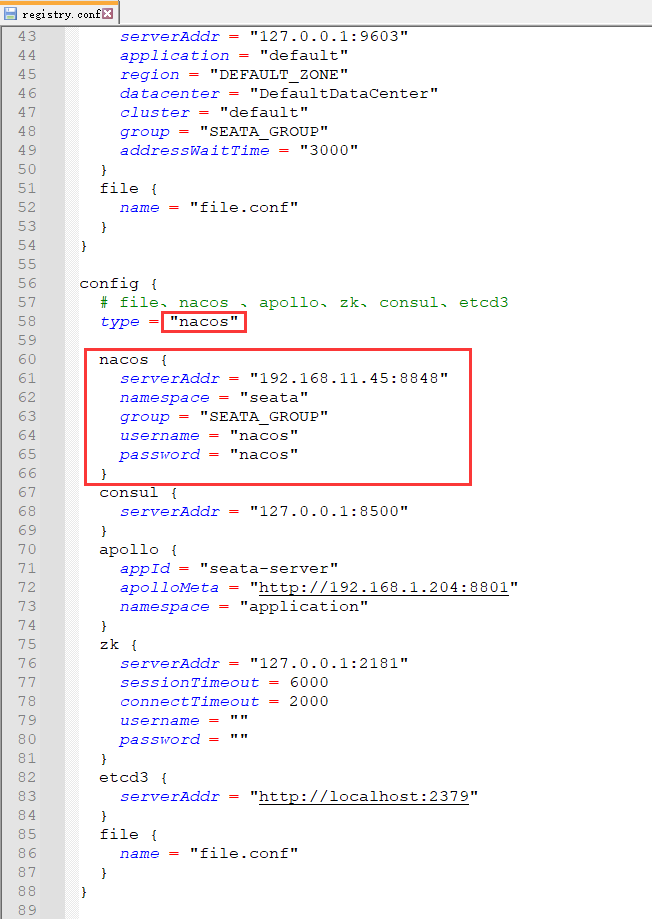Close the registry.conf tab
This screenshot has width=652, height=919.
click(x=108, y=14)
